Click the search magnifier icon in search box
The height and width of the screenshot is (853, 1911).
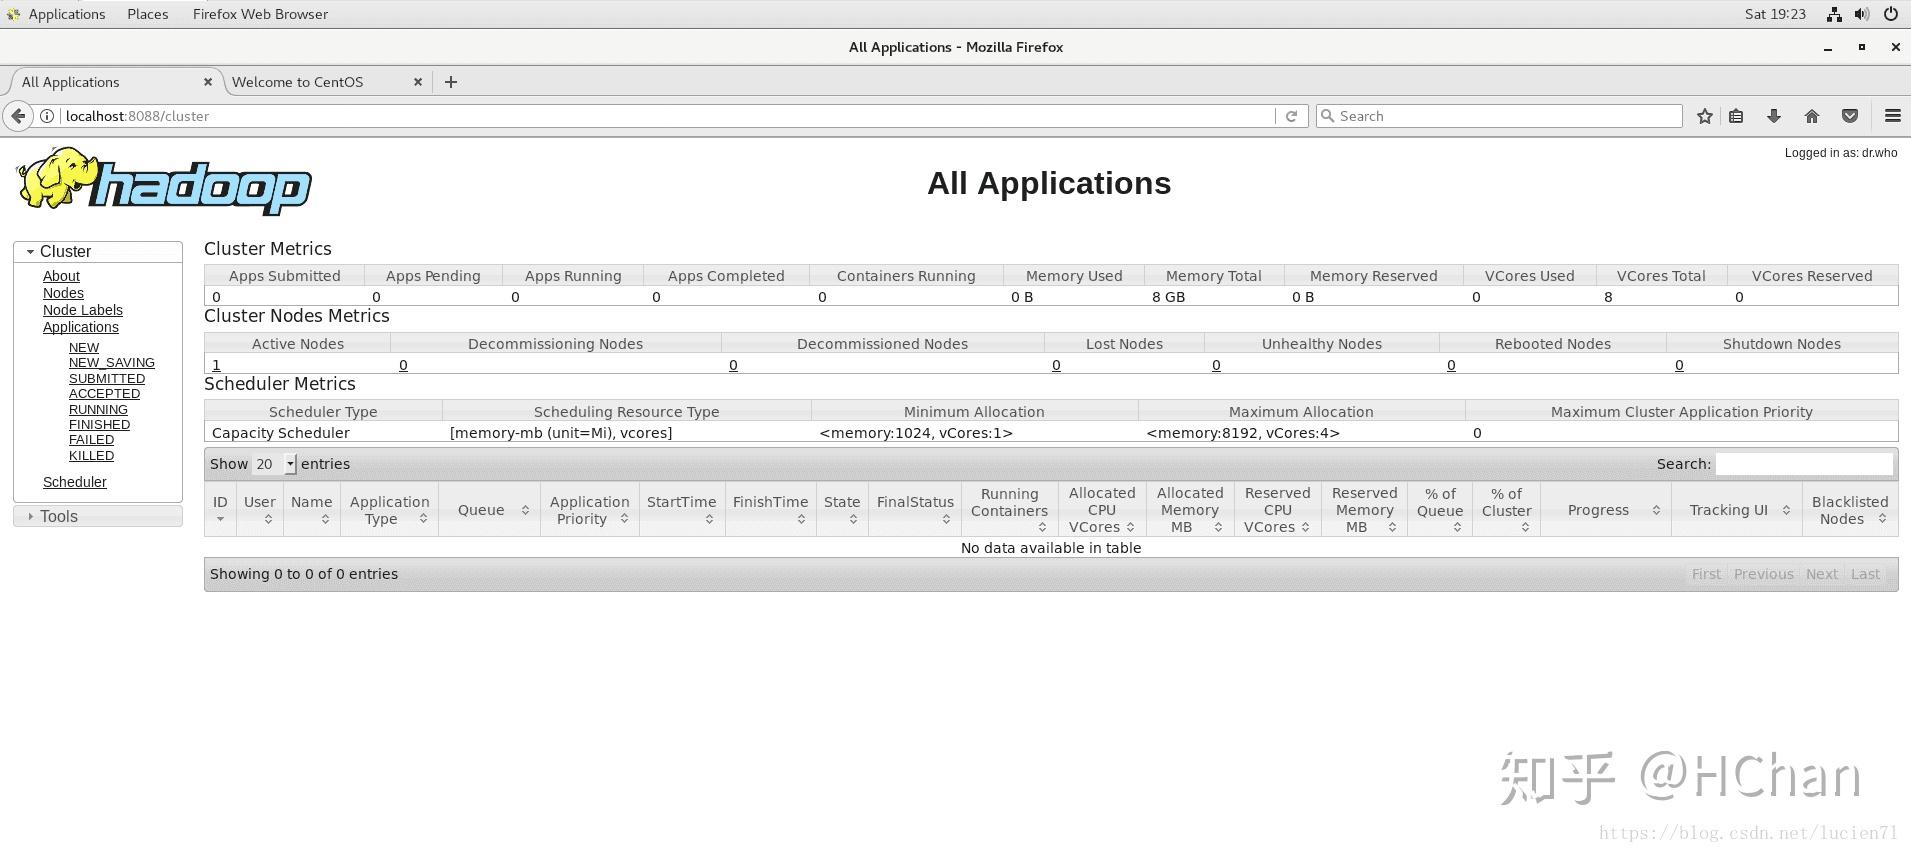pyautogui.click(x=1328, y=116)
